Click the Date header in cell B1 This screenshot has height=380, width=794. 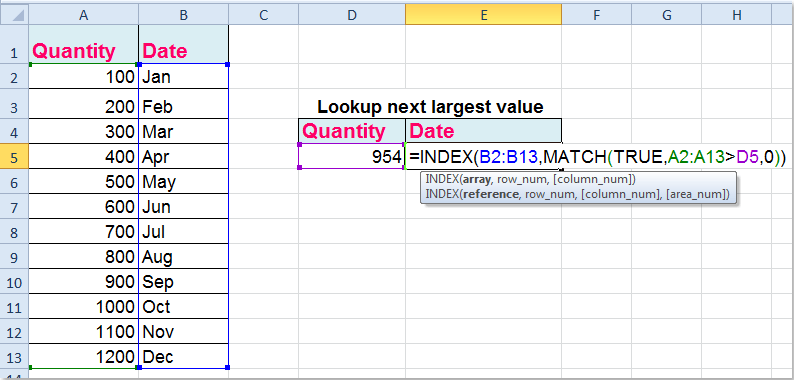tap(183, 44)
